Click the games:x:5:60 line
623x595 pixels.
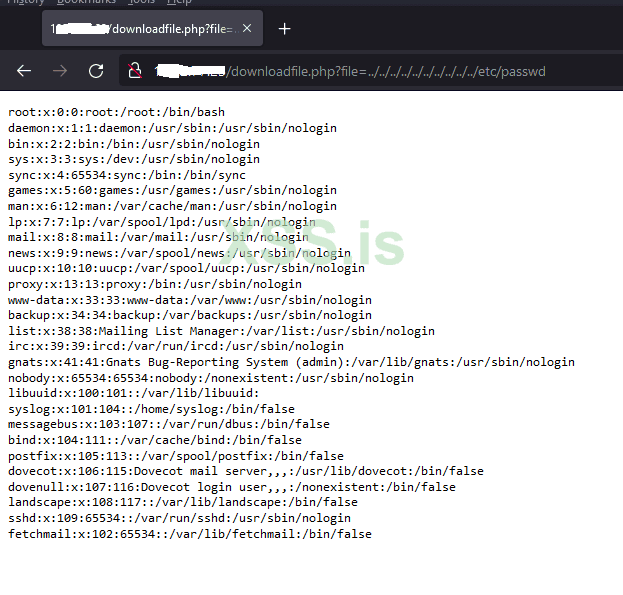[172, 190]
